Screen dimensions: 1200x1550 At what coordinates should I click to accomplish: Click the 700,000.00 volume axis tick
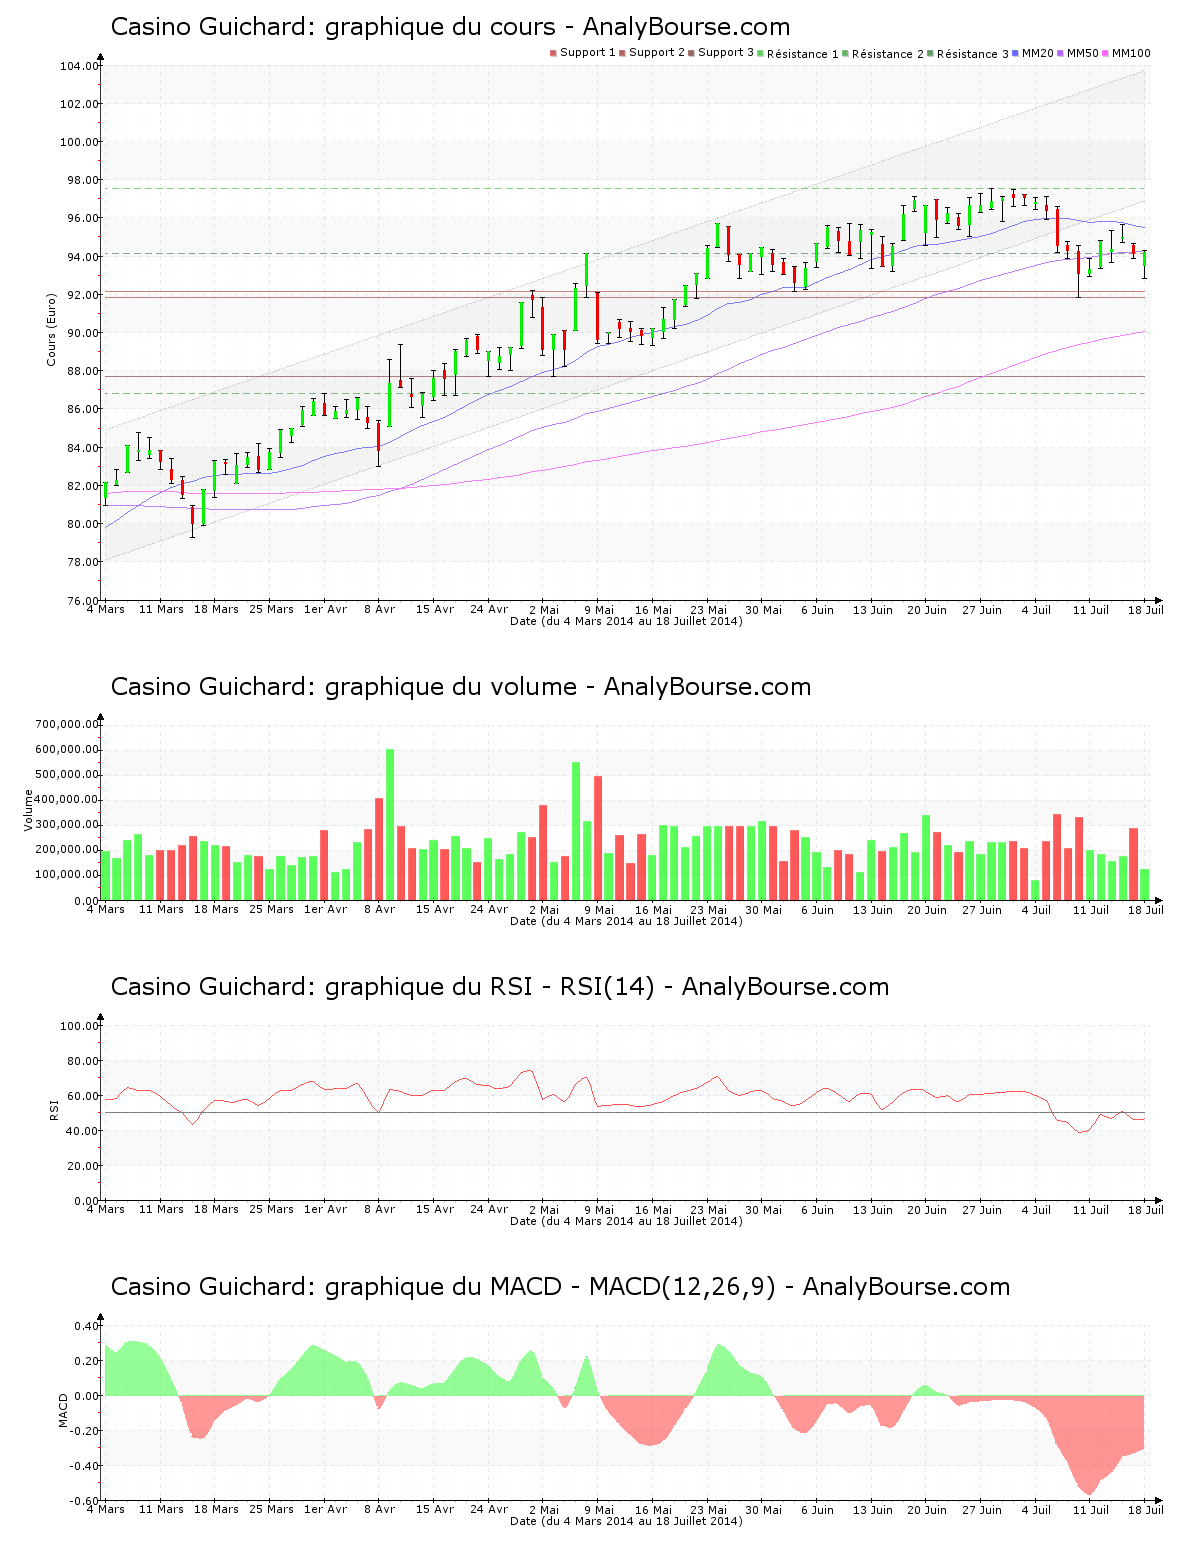(67, 724)
